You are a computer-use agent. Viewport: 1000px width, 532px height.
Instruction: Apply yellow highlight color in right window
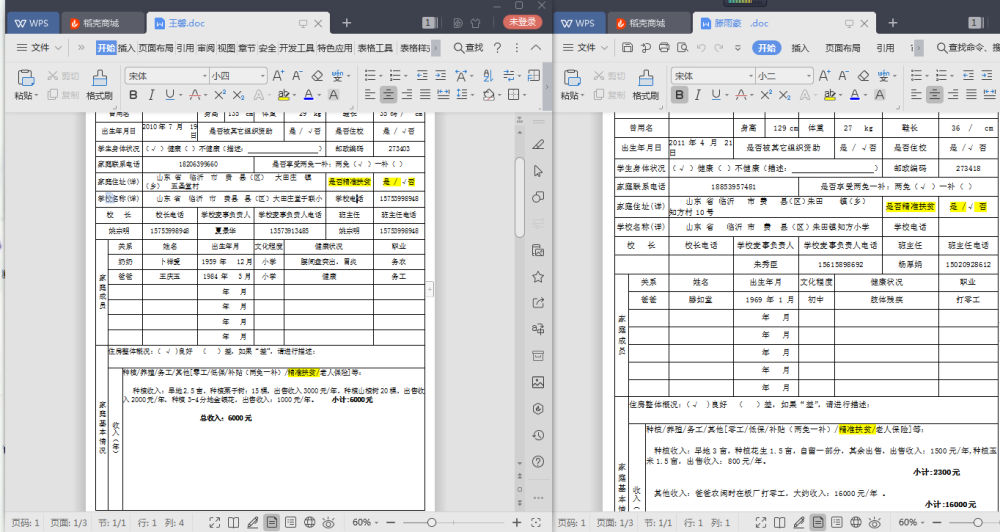tap(829, 94)
